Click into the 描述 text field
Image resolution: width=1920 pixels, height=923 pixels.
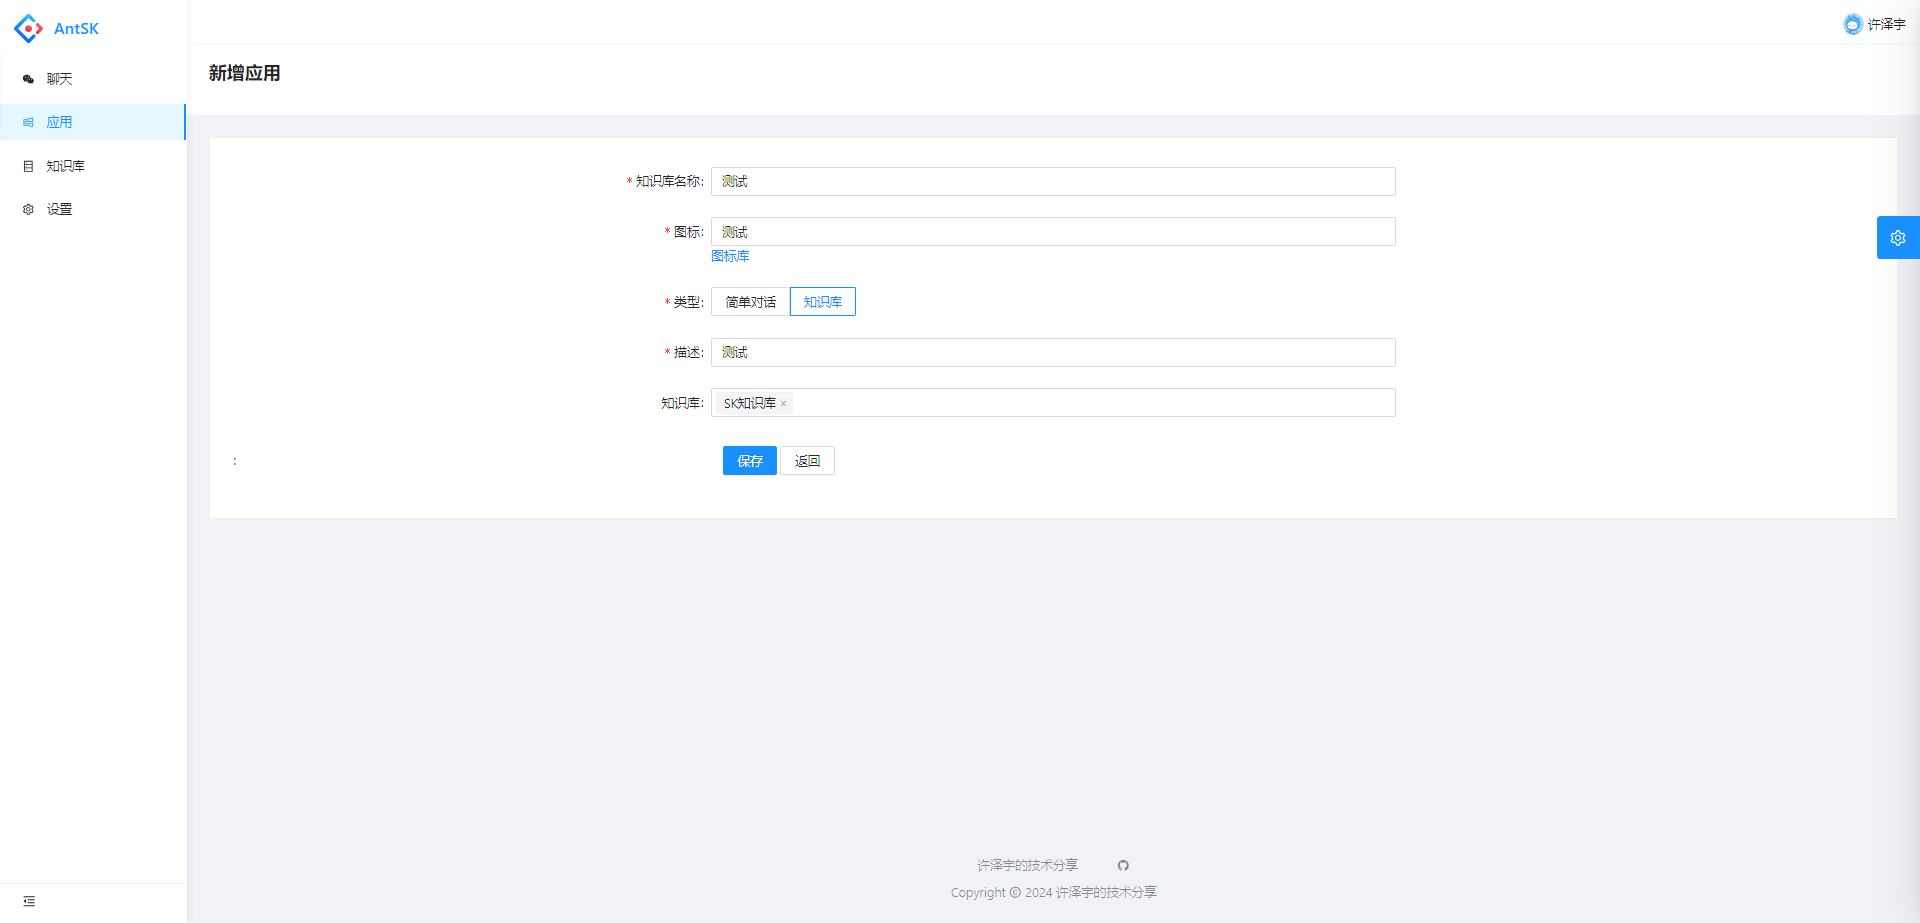coord(1052,352)
